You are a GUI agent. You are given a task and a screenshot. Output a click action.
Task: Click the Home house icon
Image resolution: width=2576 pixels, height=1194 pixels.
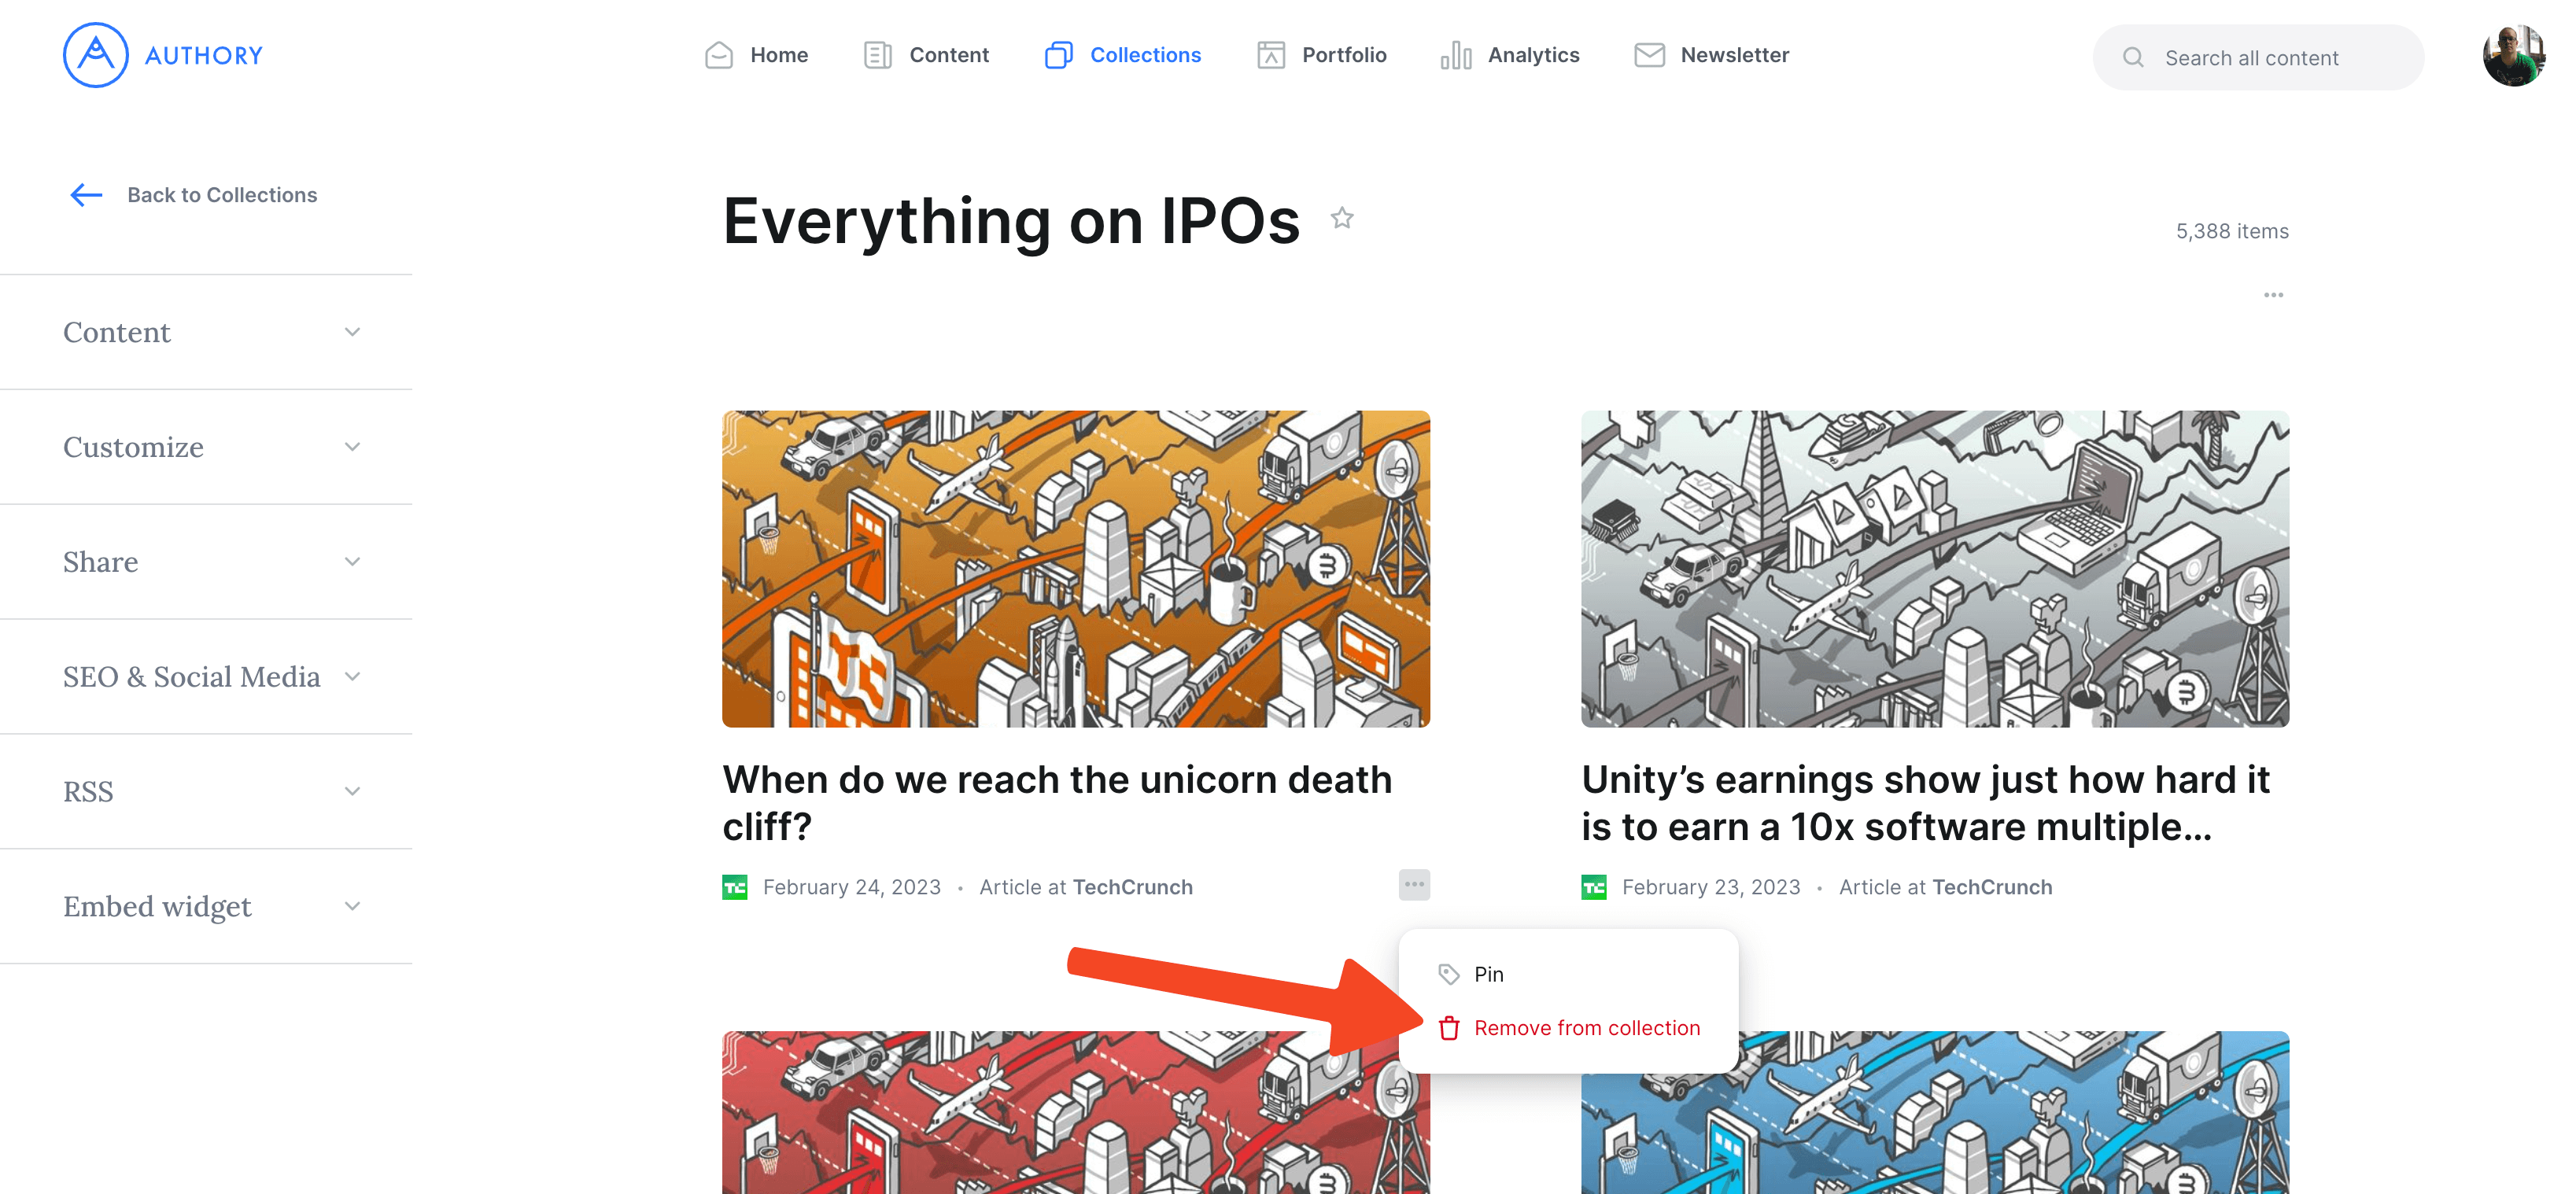click(719, 55)
